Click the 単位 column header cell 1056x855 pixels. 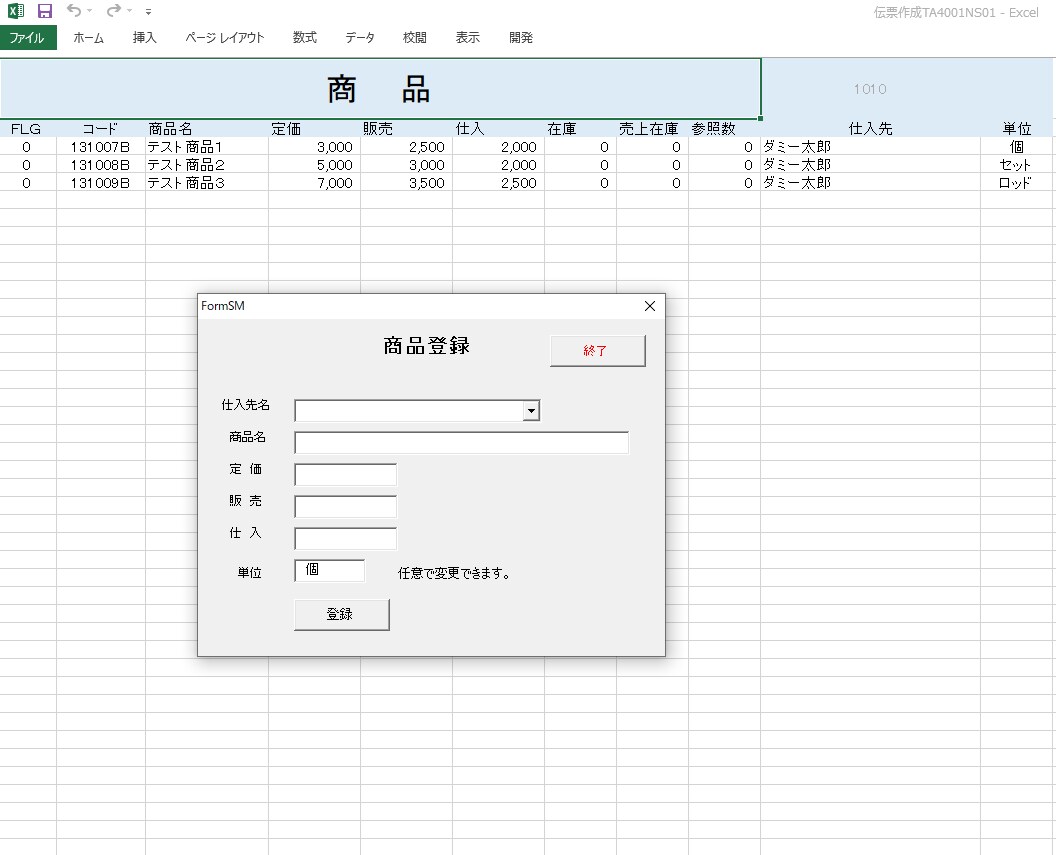1018,129
